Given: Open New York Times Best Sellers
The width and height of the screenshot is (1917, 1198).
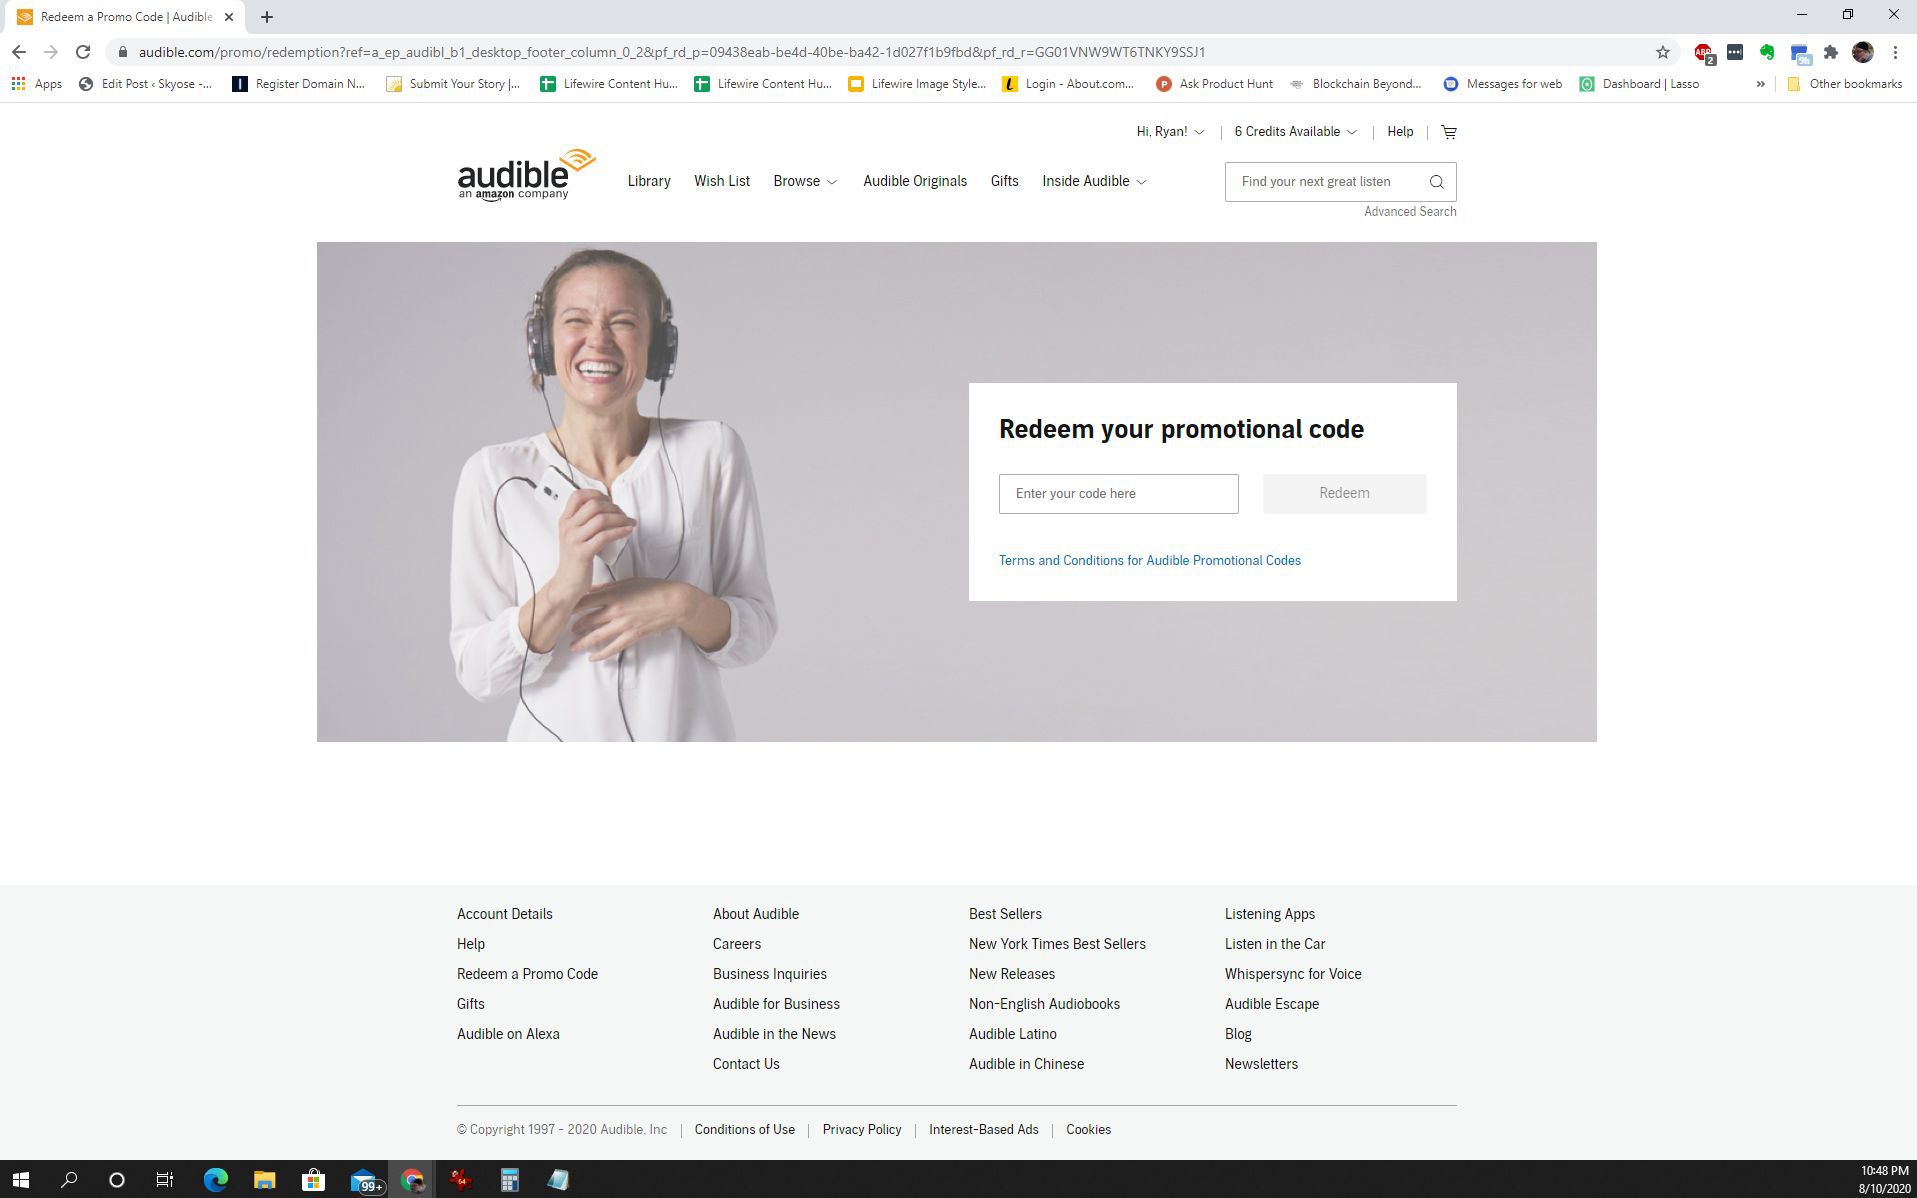Looking at the screenshot, I should tap(1057, 944).
